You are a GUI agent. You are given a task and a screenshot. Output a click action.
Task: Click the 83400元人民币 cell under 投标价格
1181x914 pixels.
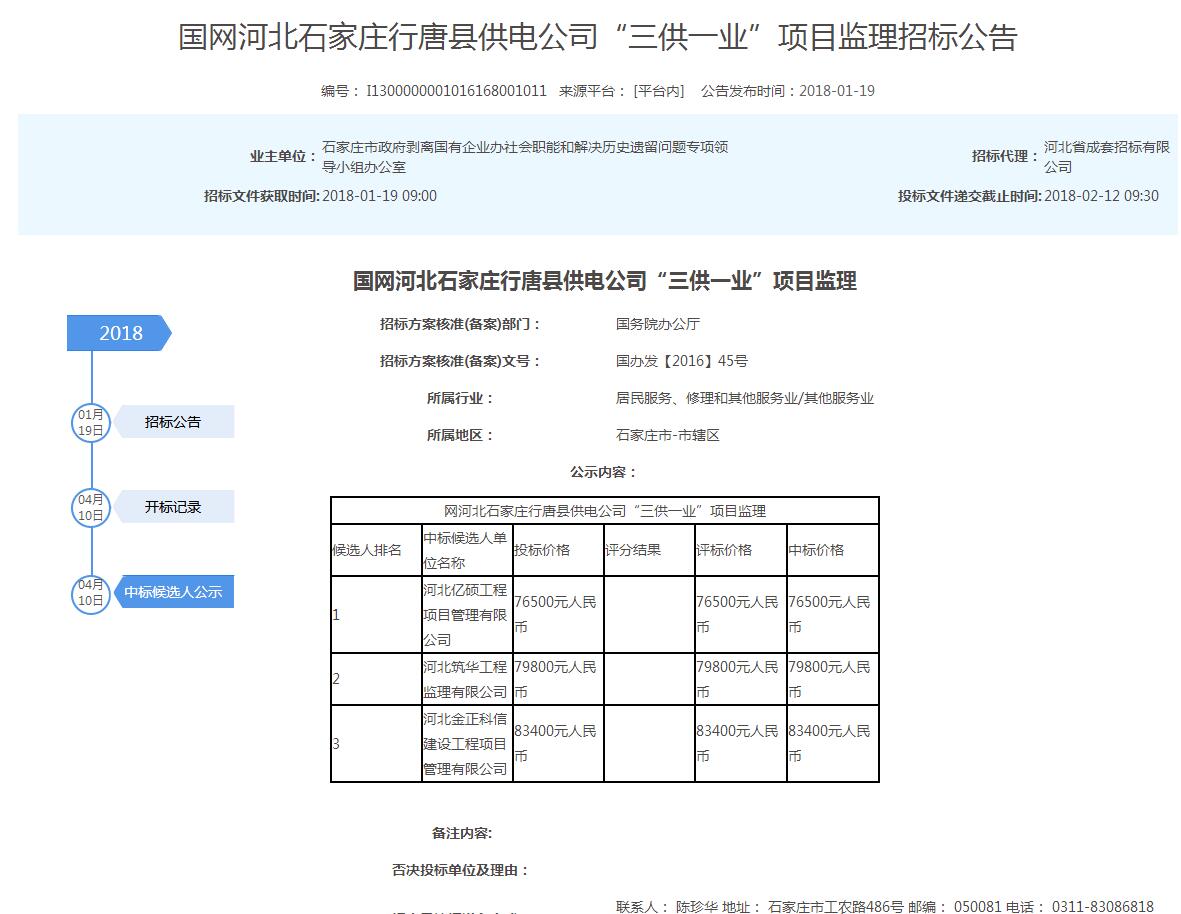point(558,744)
